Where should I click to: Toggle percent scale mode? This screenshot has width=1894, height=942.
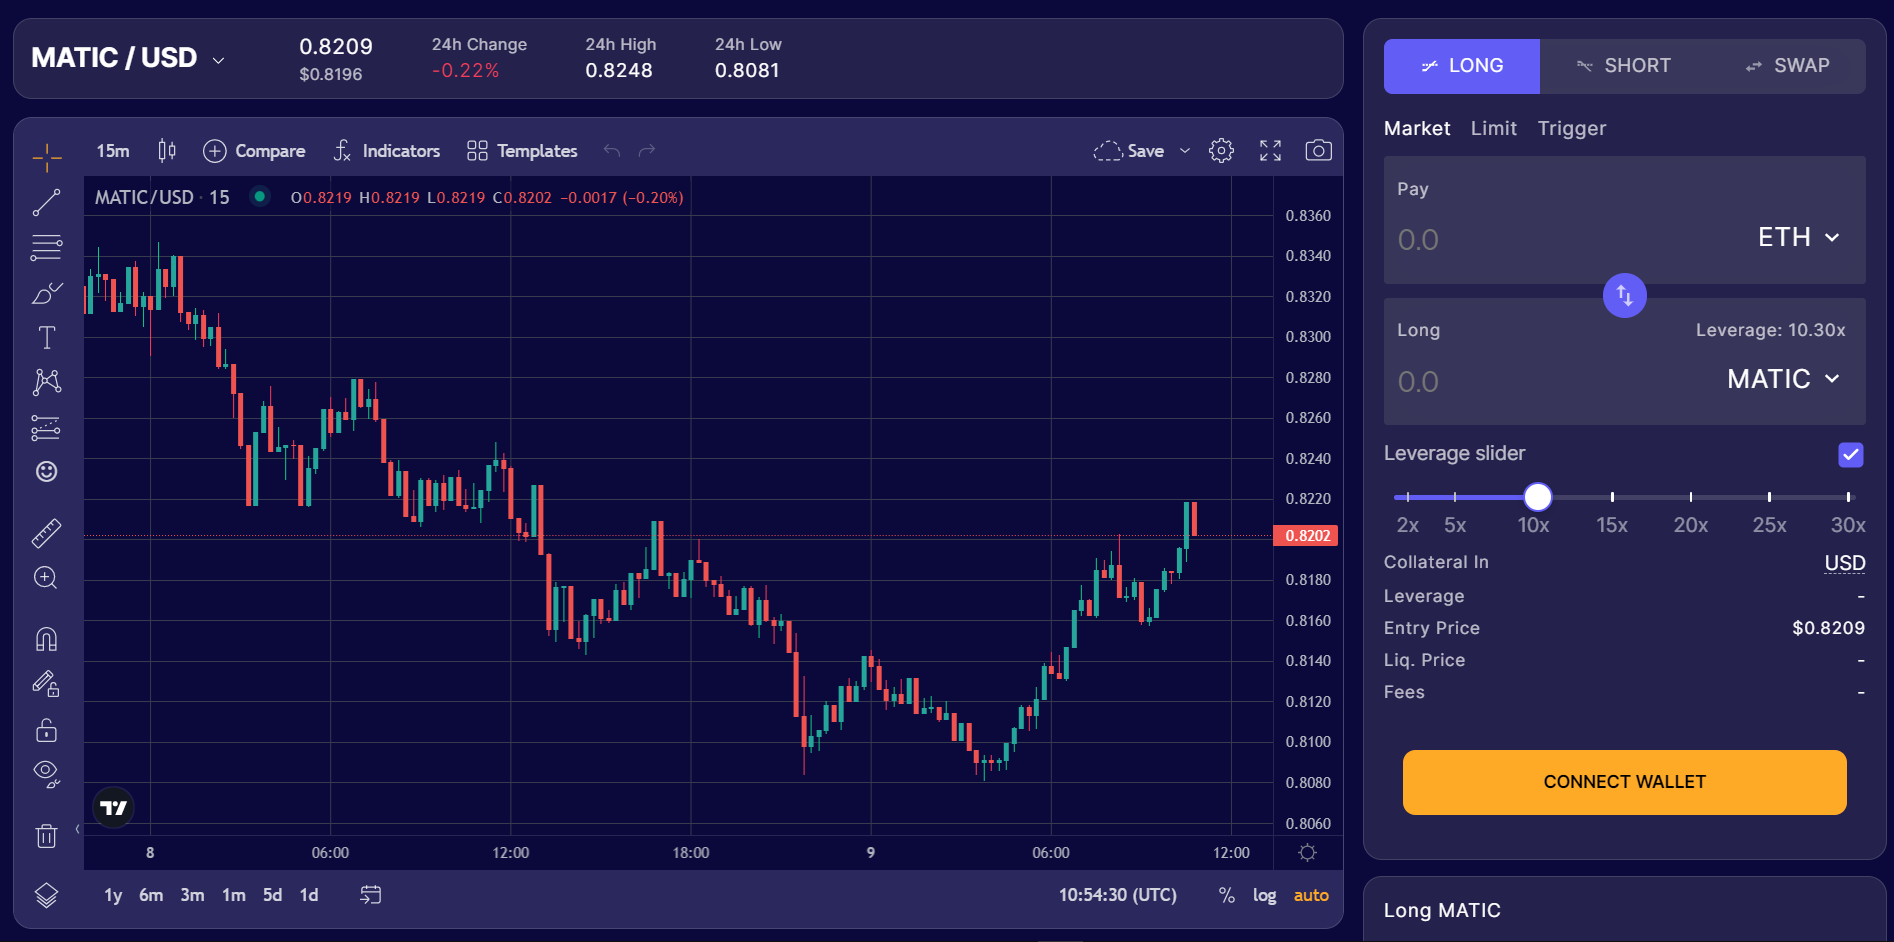1226,895
